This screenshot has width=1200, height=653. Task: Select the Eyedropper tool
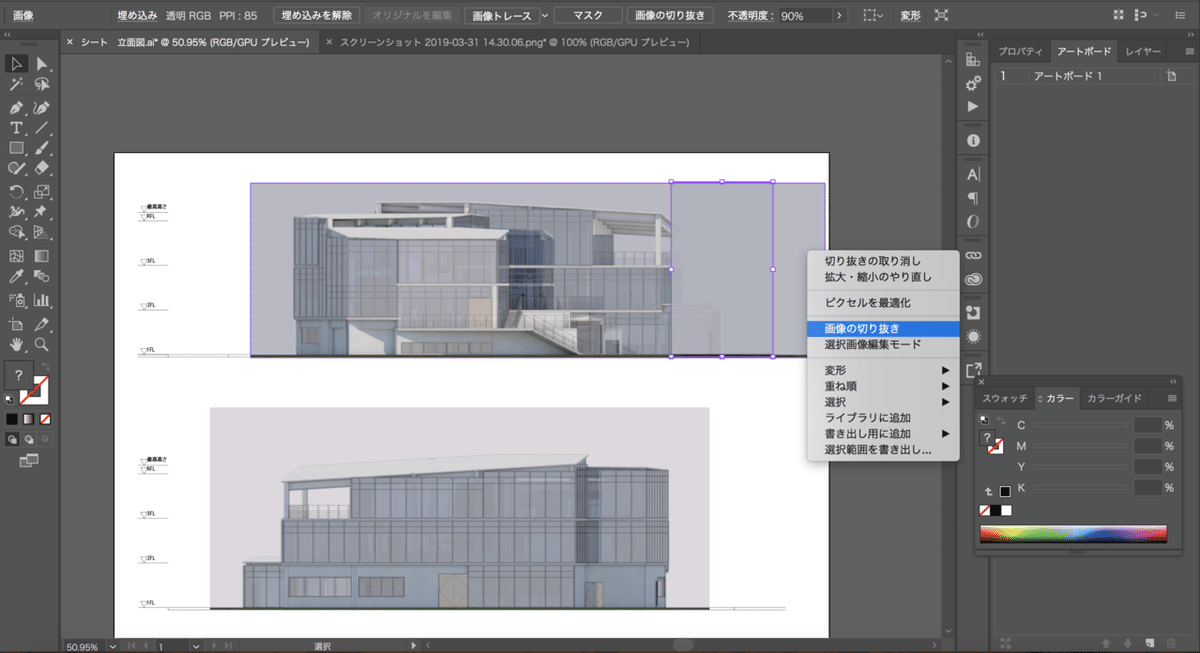[17, 277]
